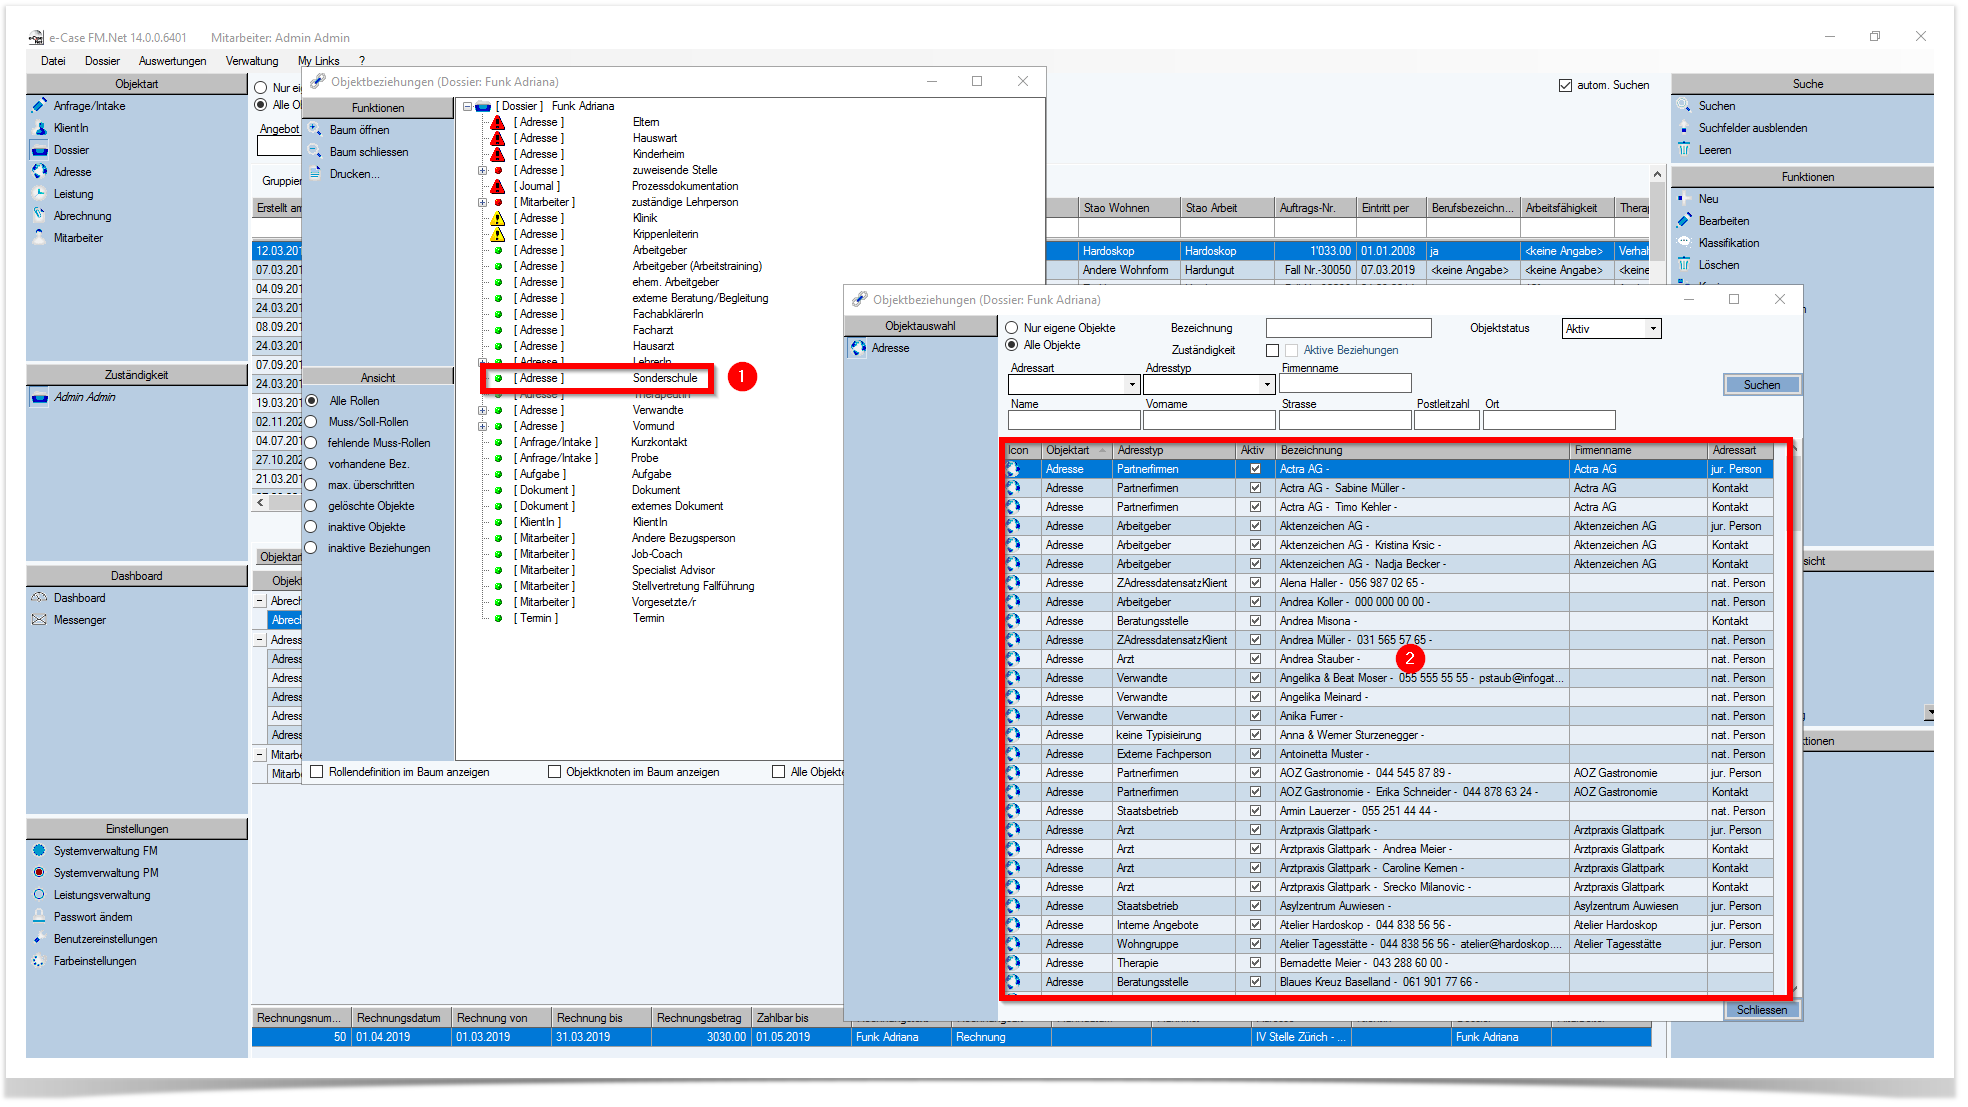Image resolution: width=1968 pixels, height=1107 pixels.
Task: Select Alle Rollen radio button
Action: (312, 401)
